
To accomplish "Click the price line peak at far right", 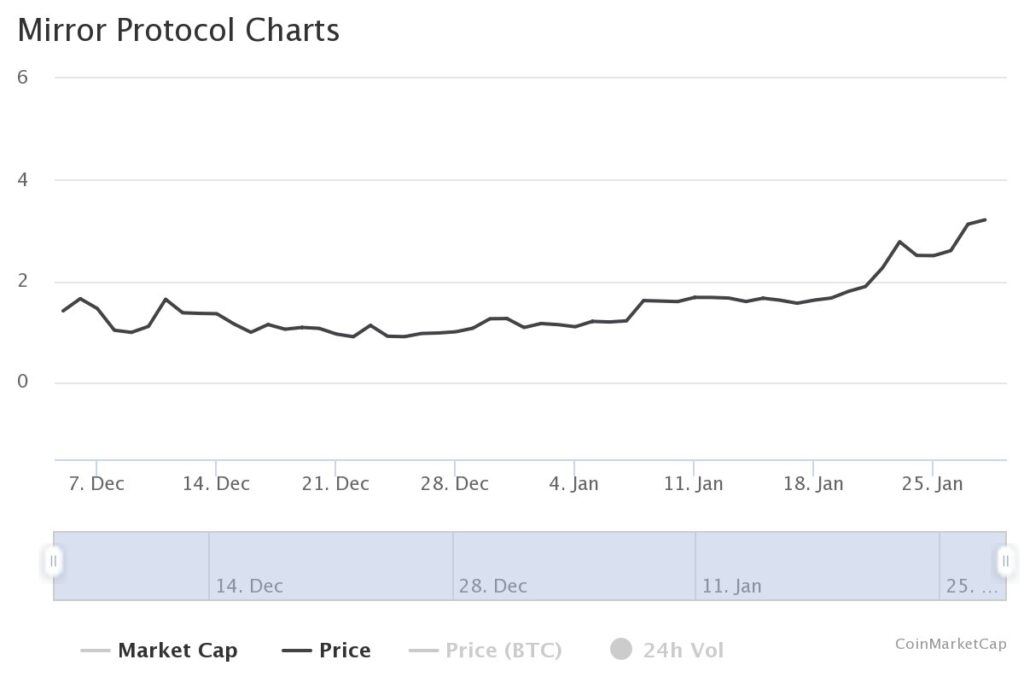I will coord(985,220).
